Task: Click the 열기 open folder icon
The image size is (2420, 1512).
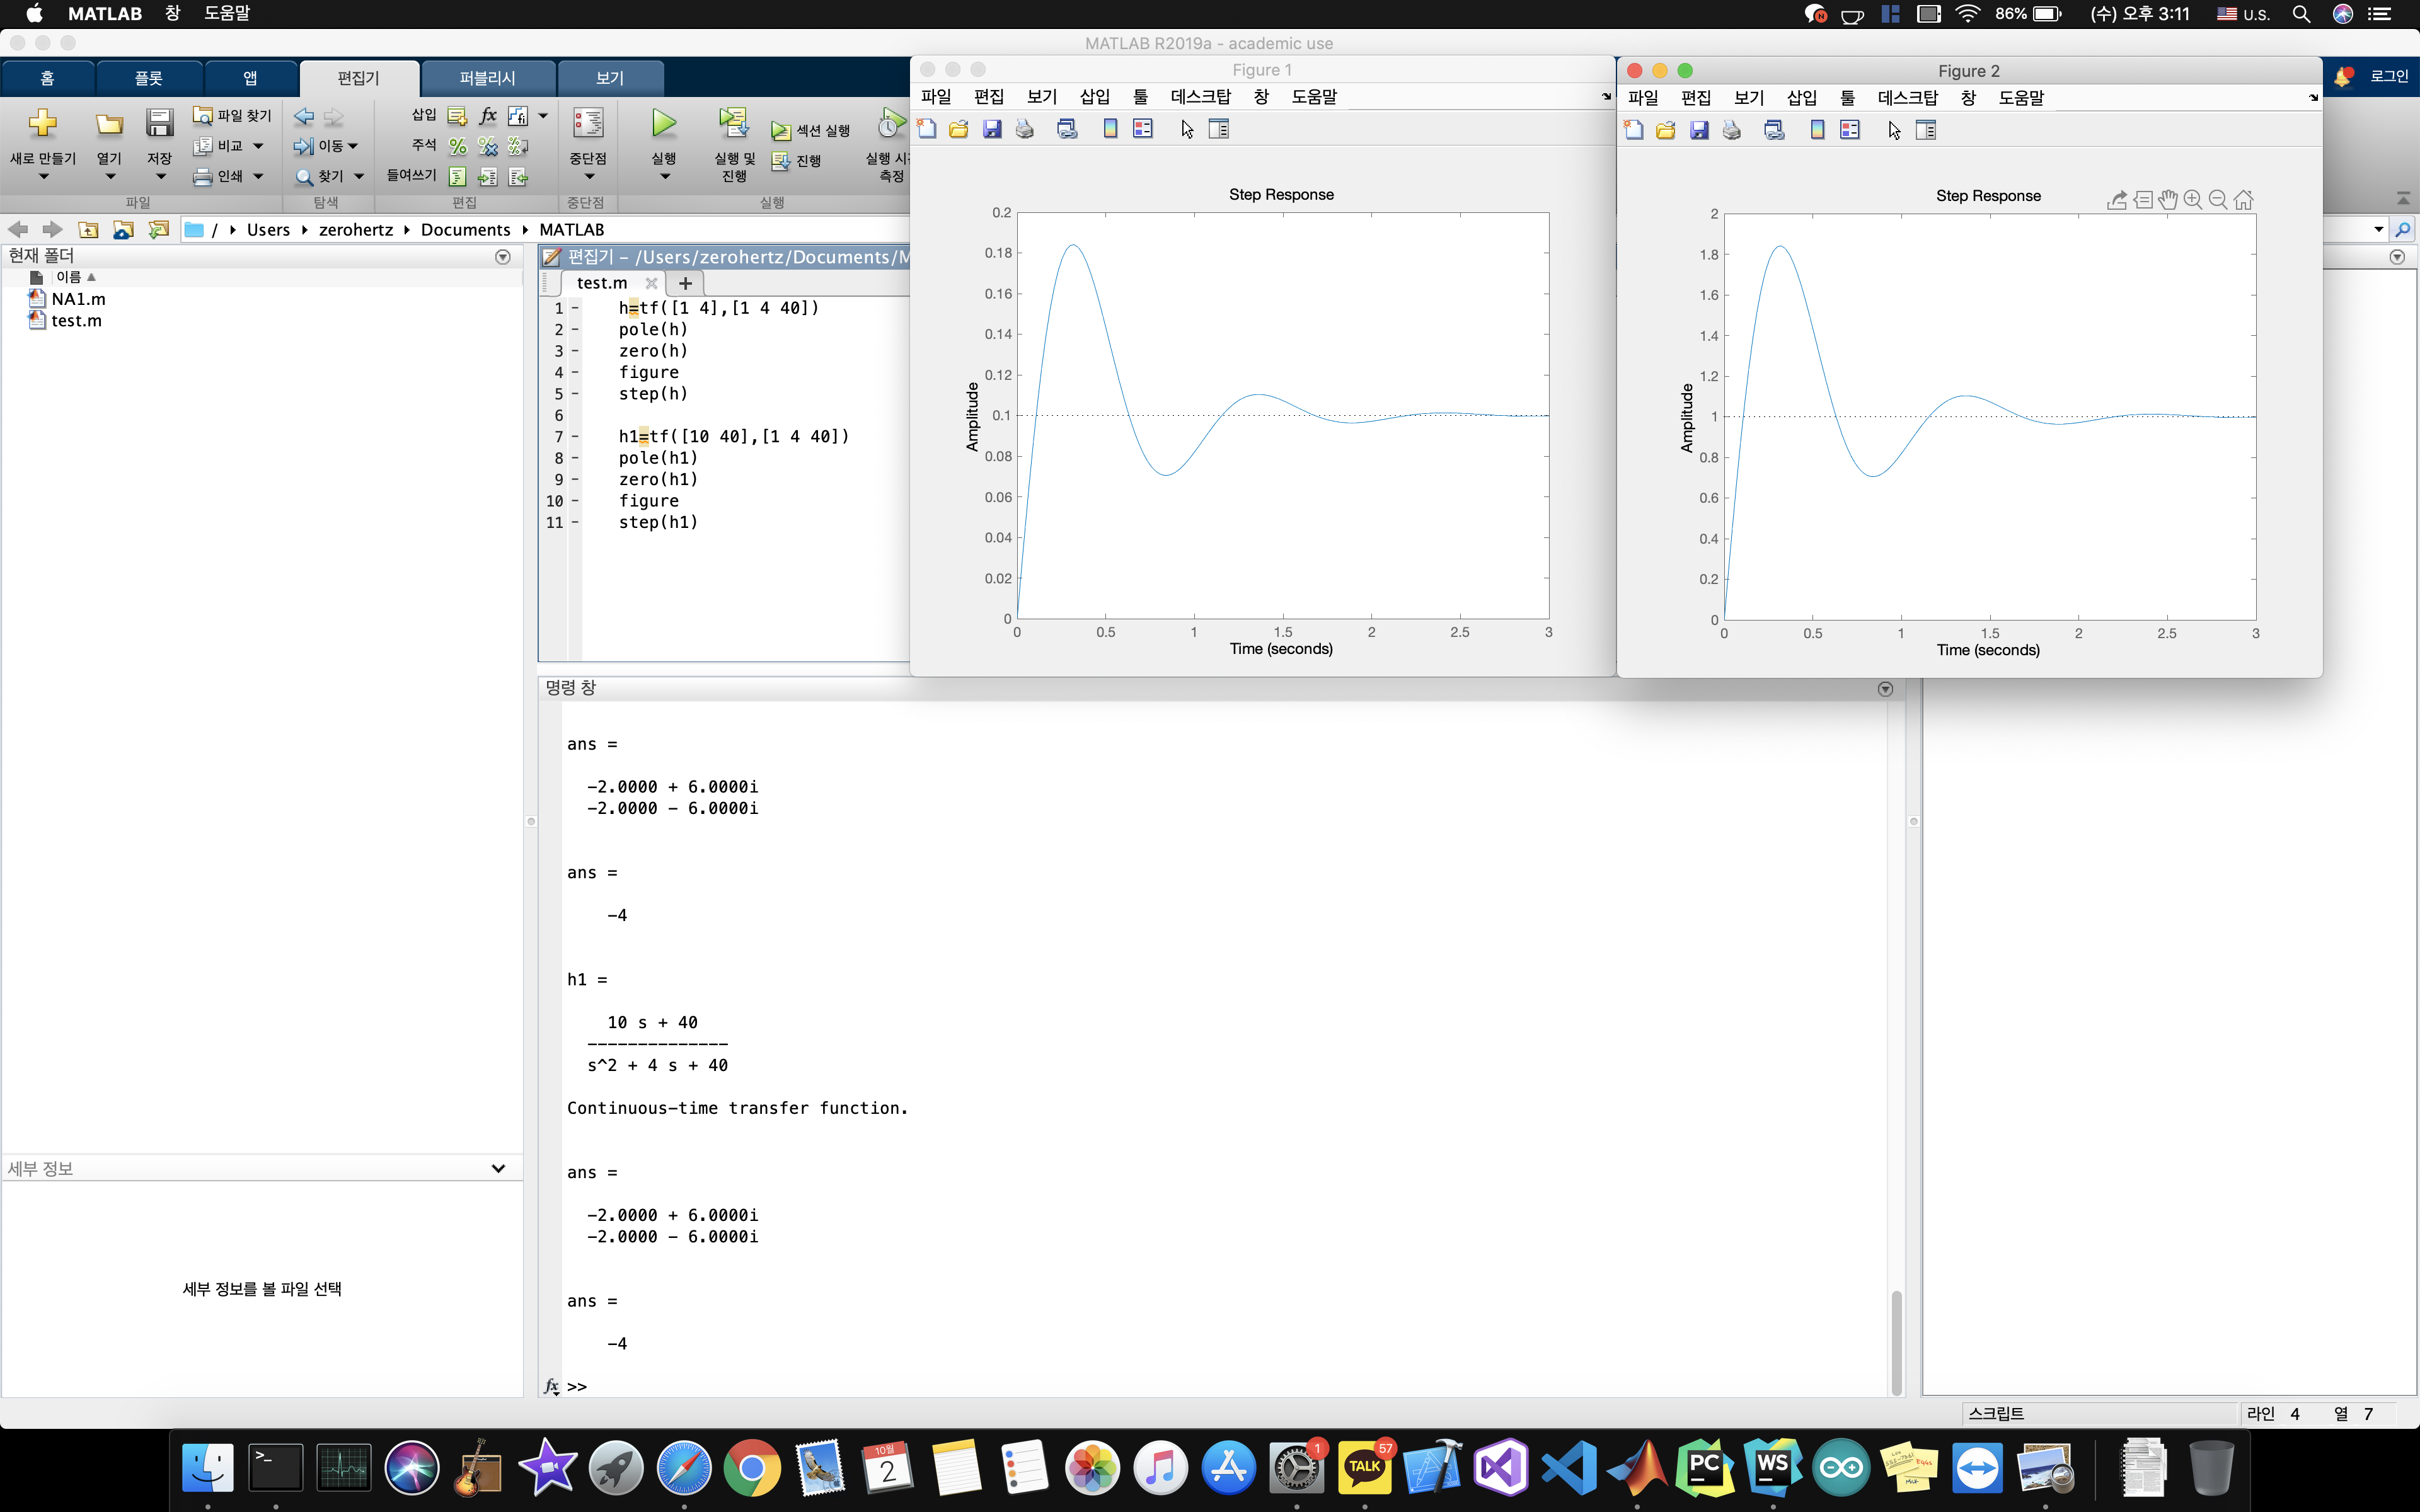Action: click(109, 124)
